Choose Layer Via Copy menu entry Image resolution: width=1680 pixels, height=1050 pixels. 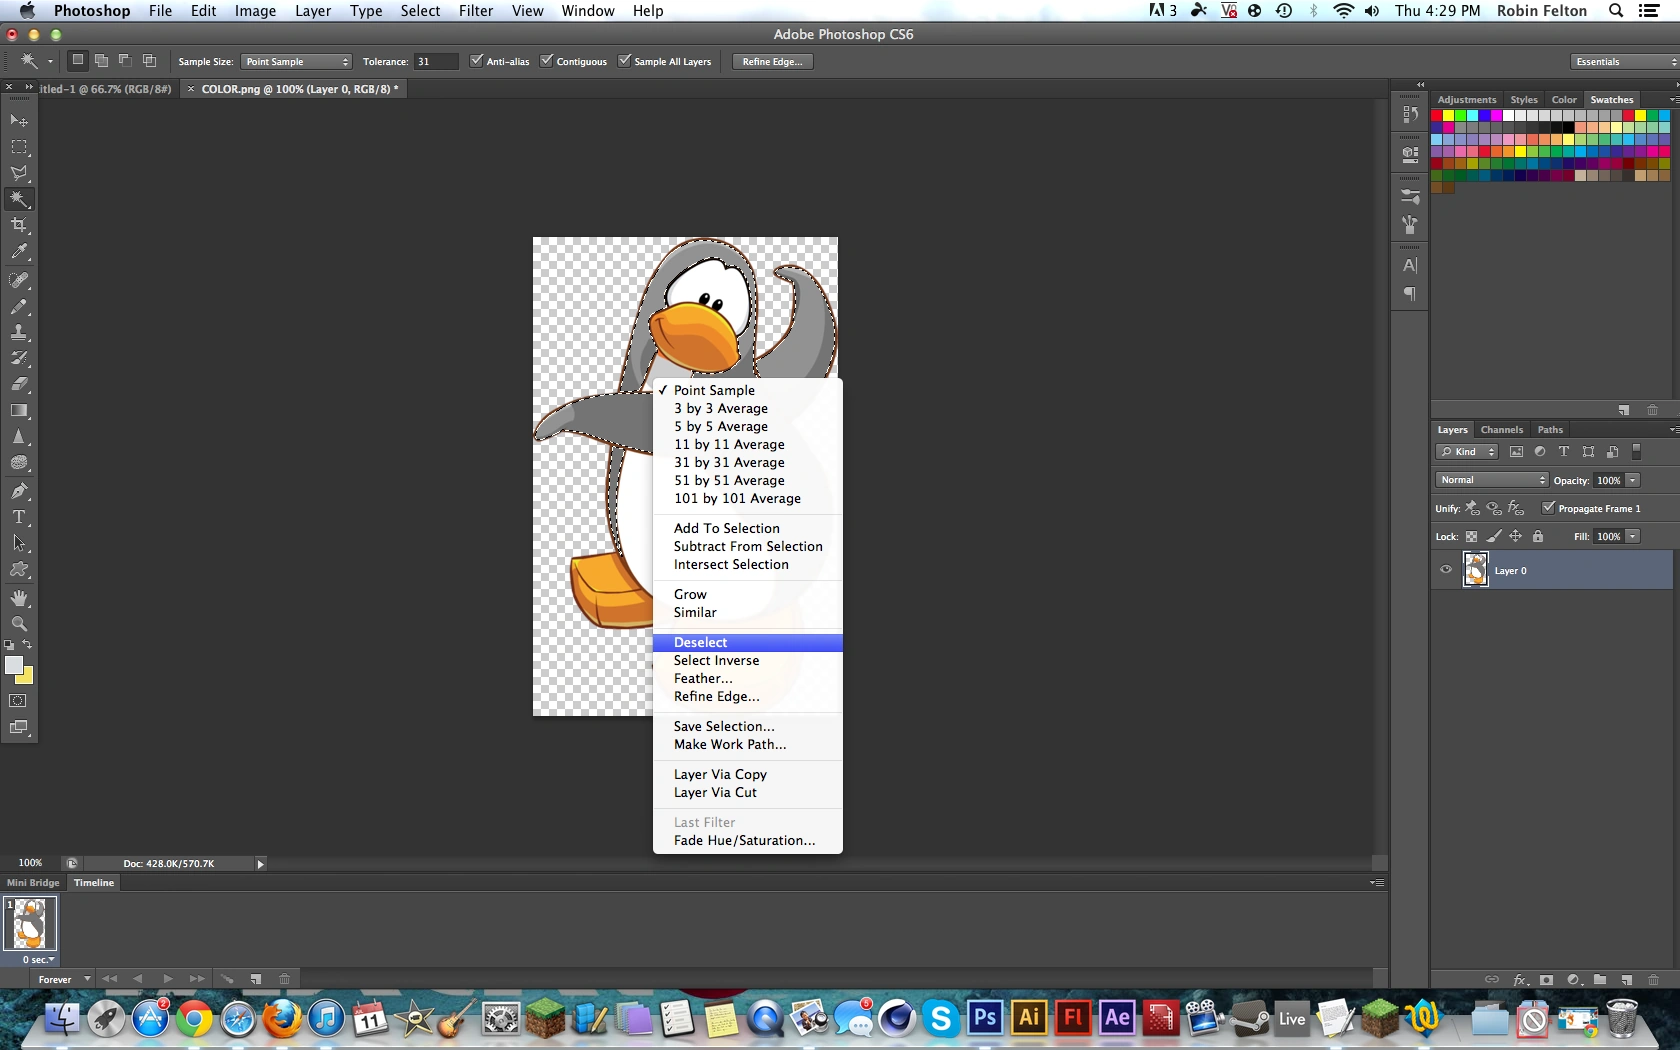(x=720, y=774)
